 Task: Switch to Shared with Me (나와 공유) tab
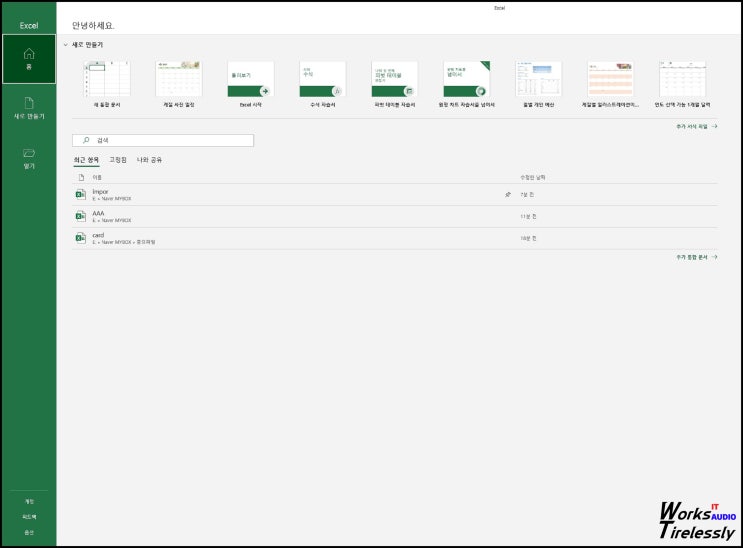[x=149, y=160]
